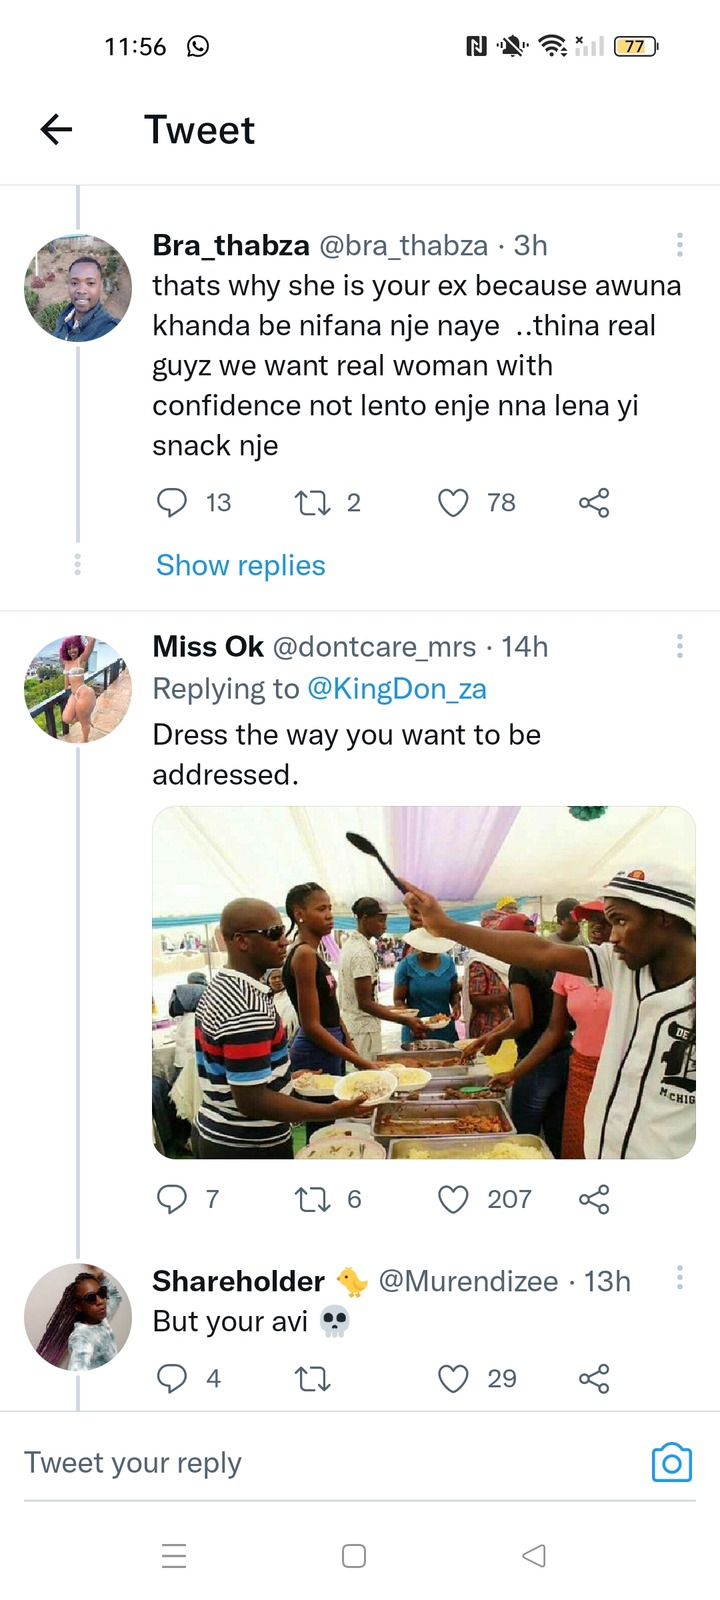Tap the Tweet your reply field
720x1600 pixels.
(x=330, y=1463)
